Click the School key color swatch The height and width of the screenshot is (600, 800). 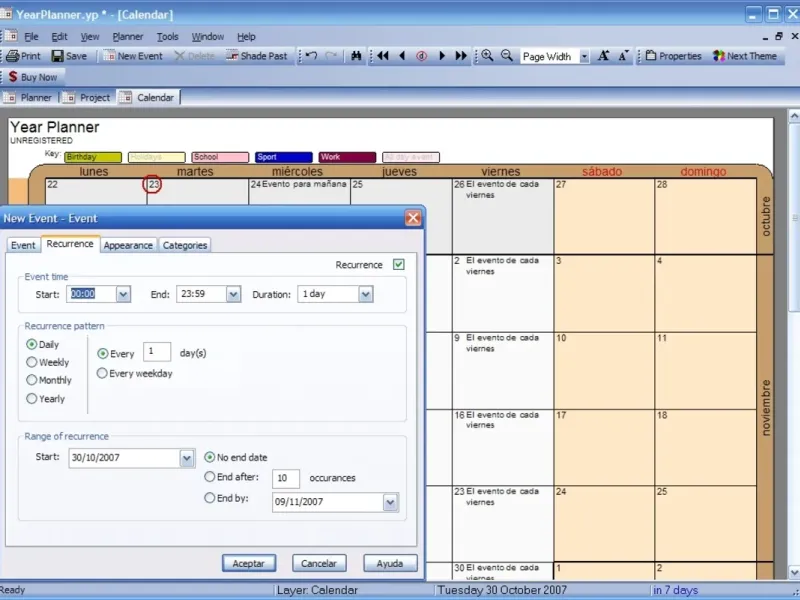pos(220,157)
